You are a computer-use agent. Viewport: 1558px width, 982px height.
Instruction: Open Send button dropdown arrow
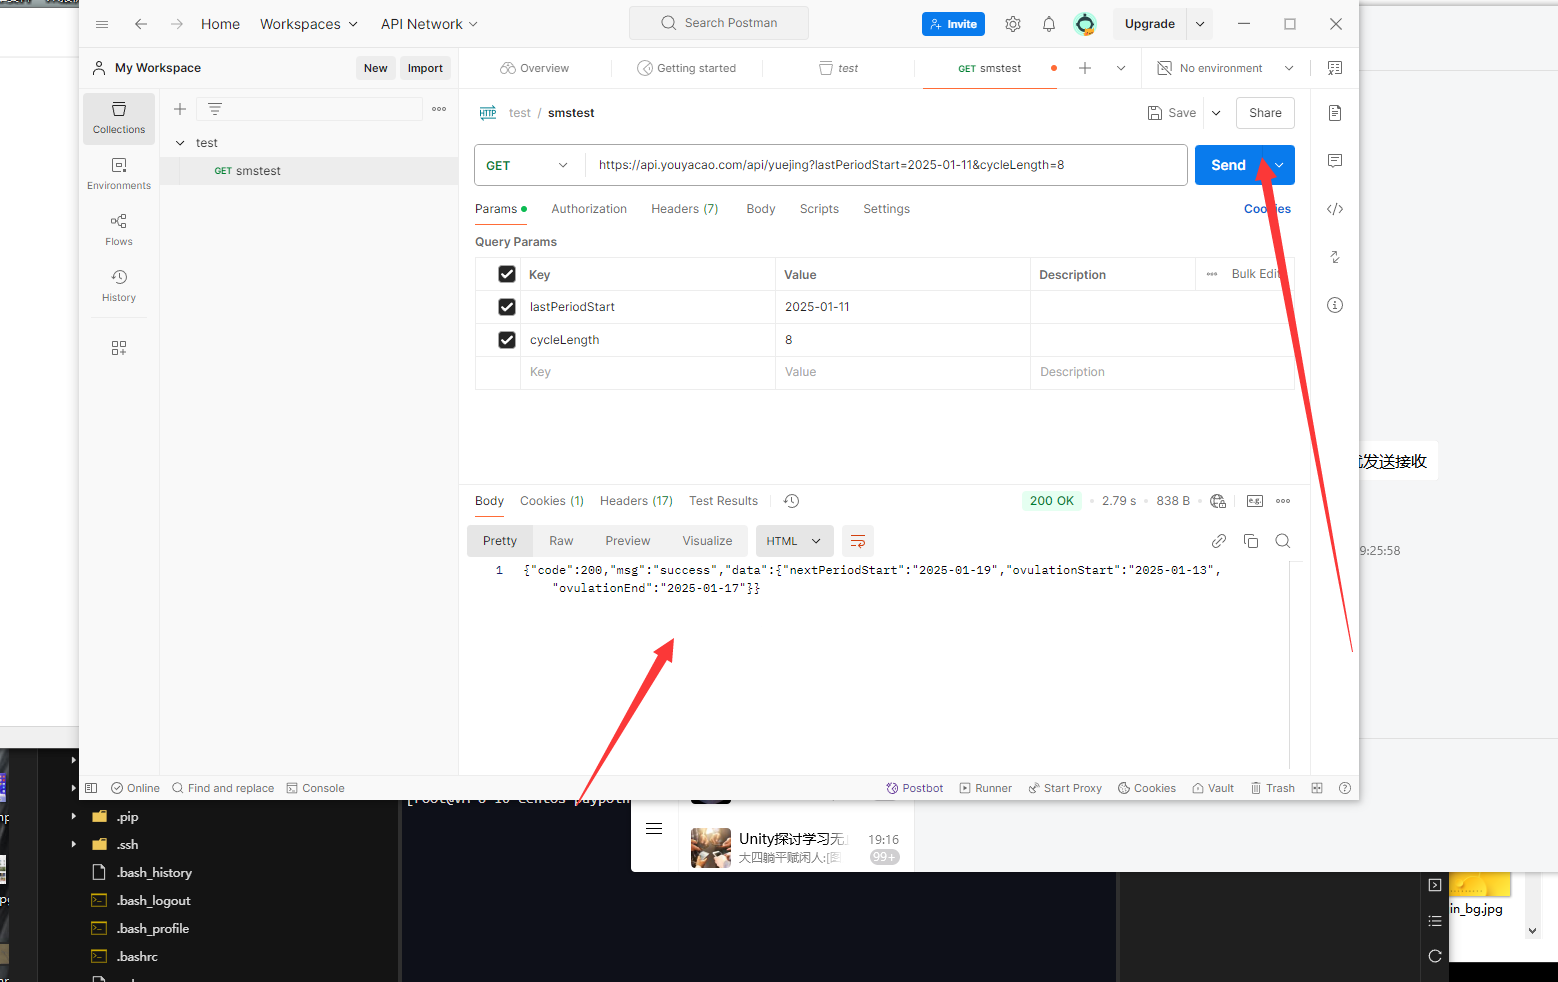pyautogui.click(x=1279, y=165)
